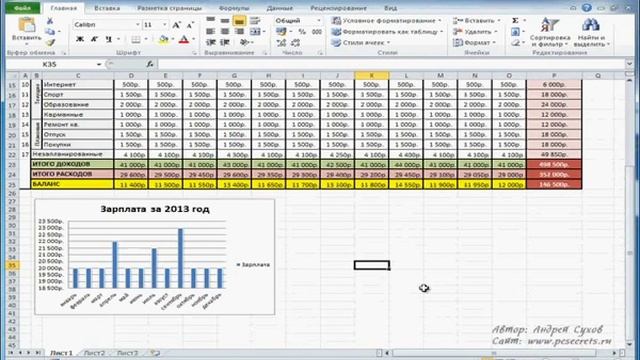Click the Decrease Indent icon
The image size is (640, 360).
[211, 42]
